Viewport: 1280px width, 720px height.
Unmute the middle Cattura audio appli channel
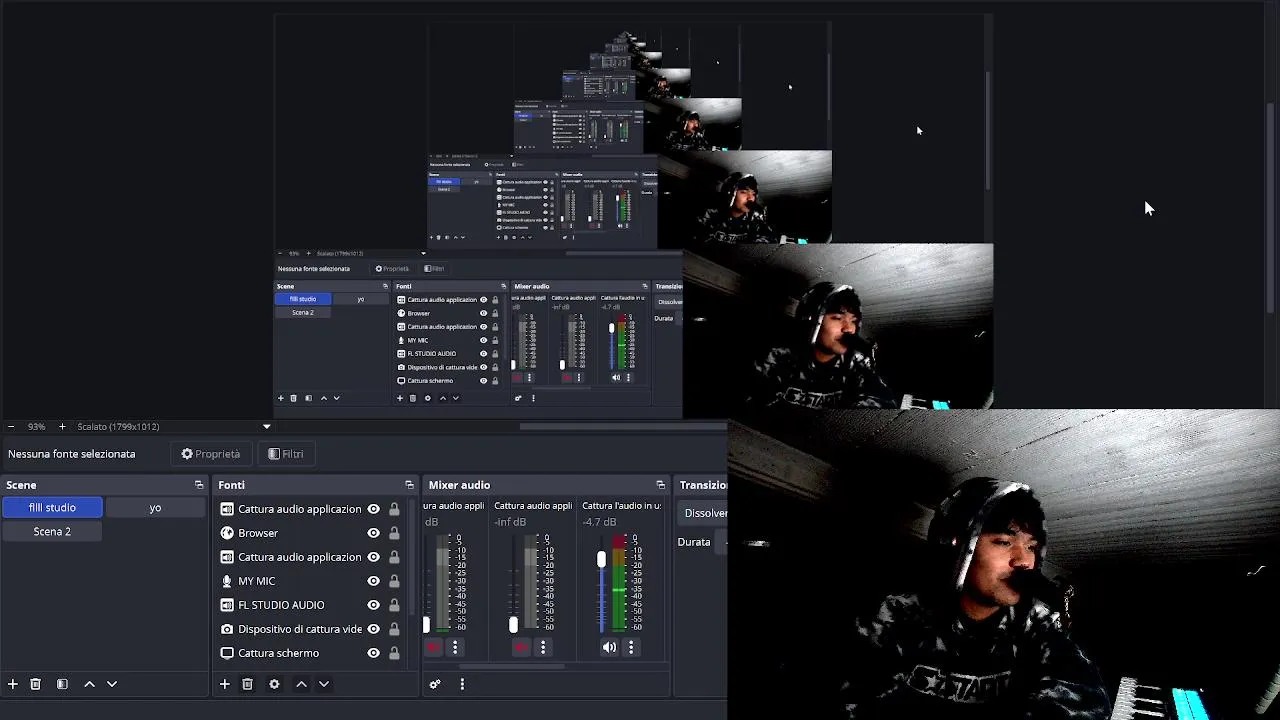[x=521, y=648]
